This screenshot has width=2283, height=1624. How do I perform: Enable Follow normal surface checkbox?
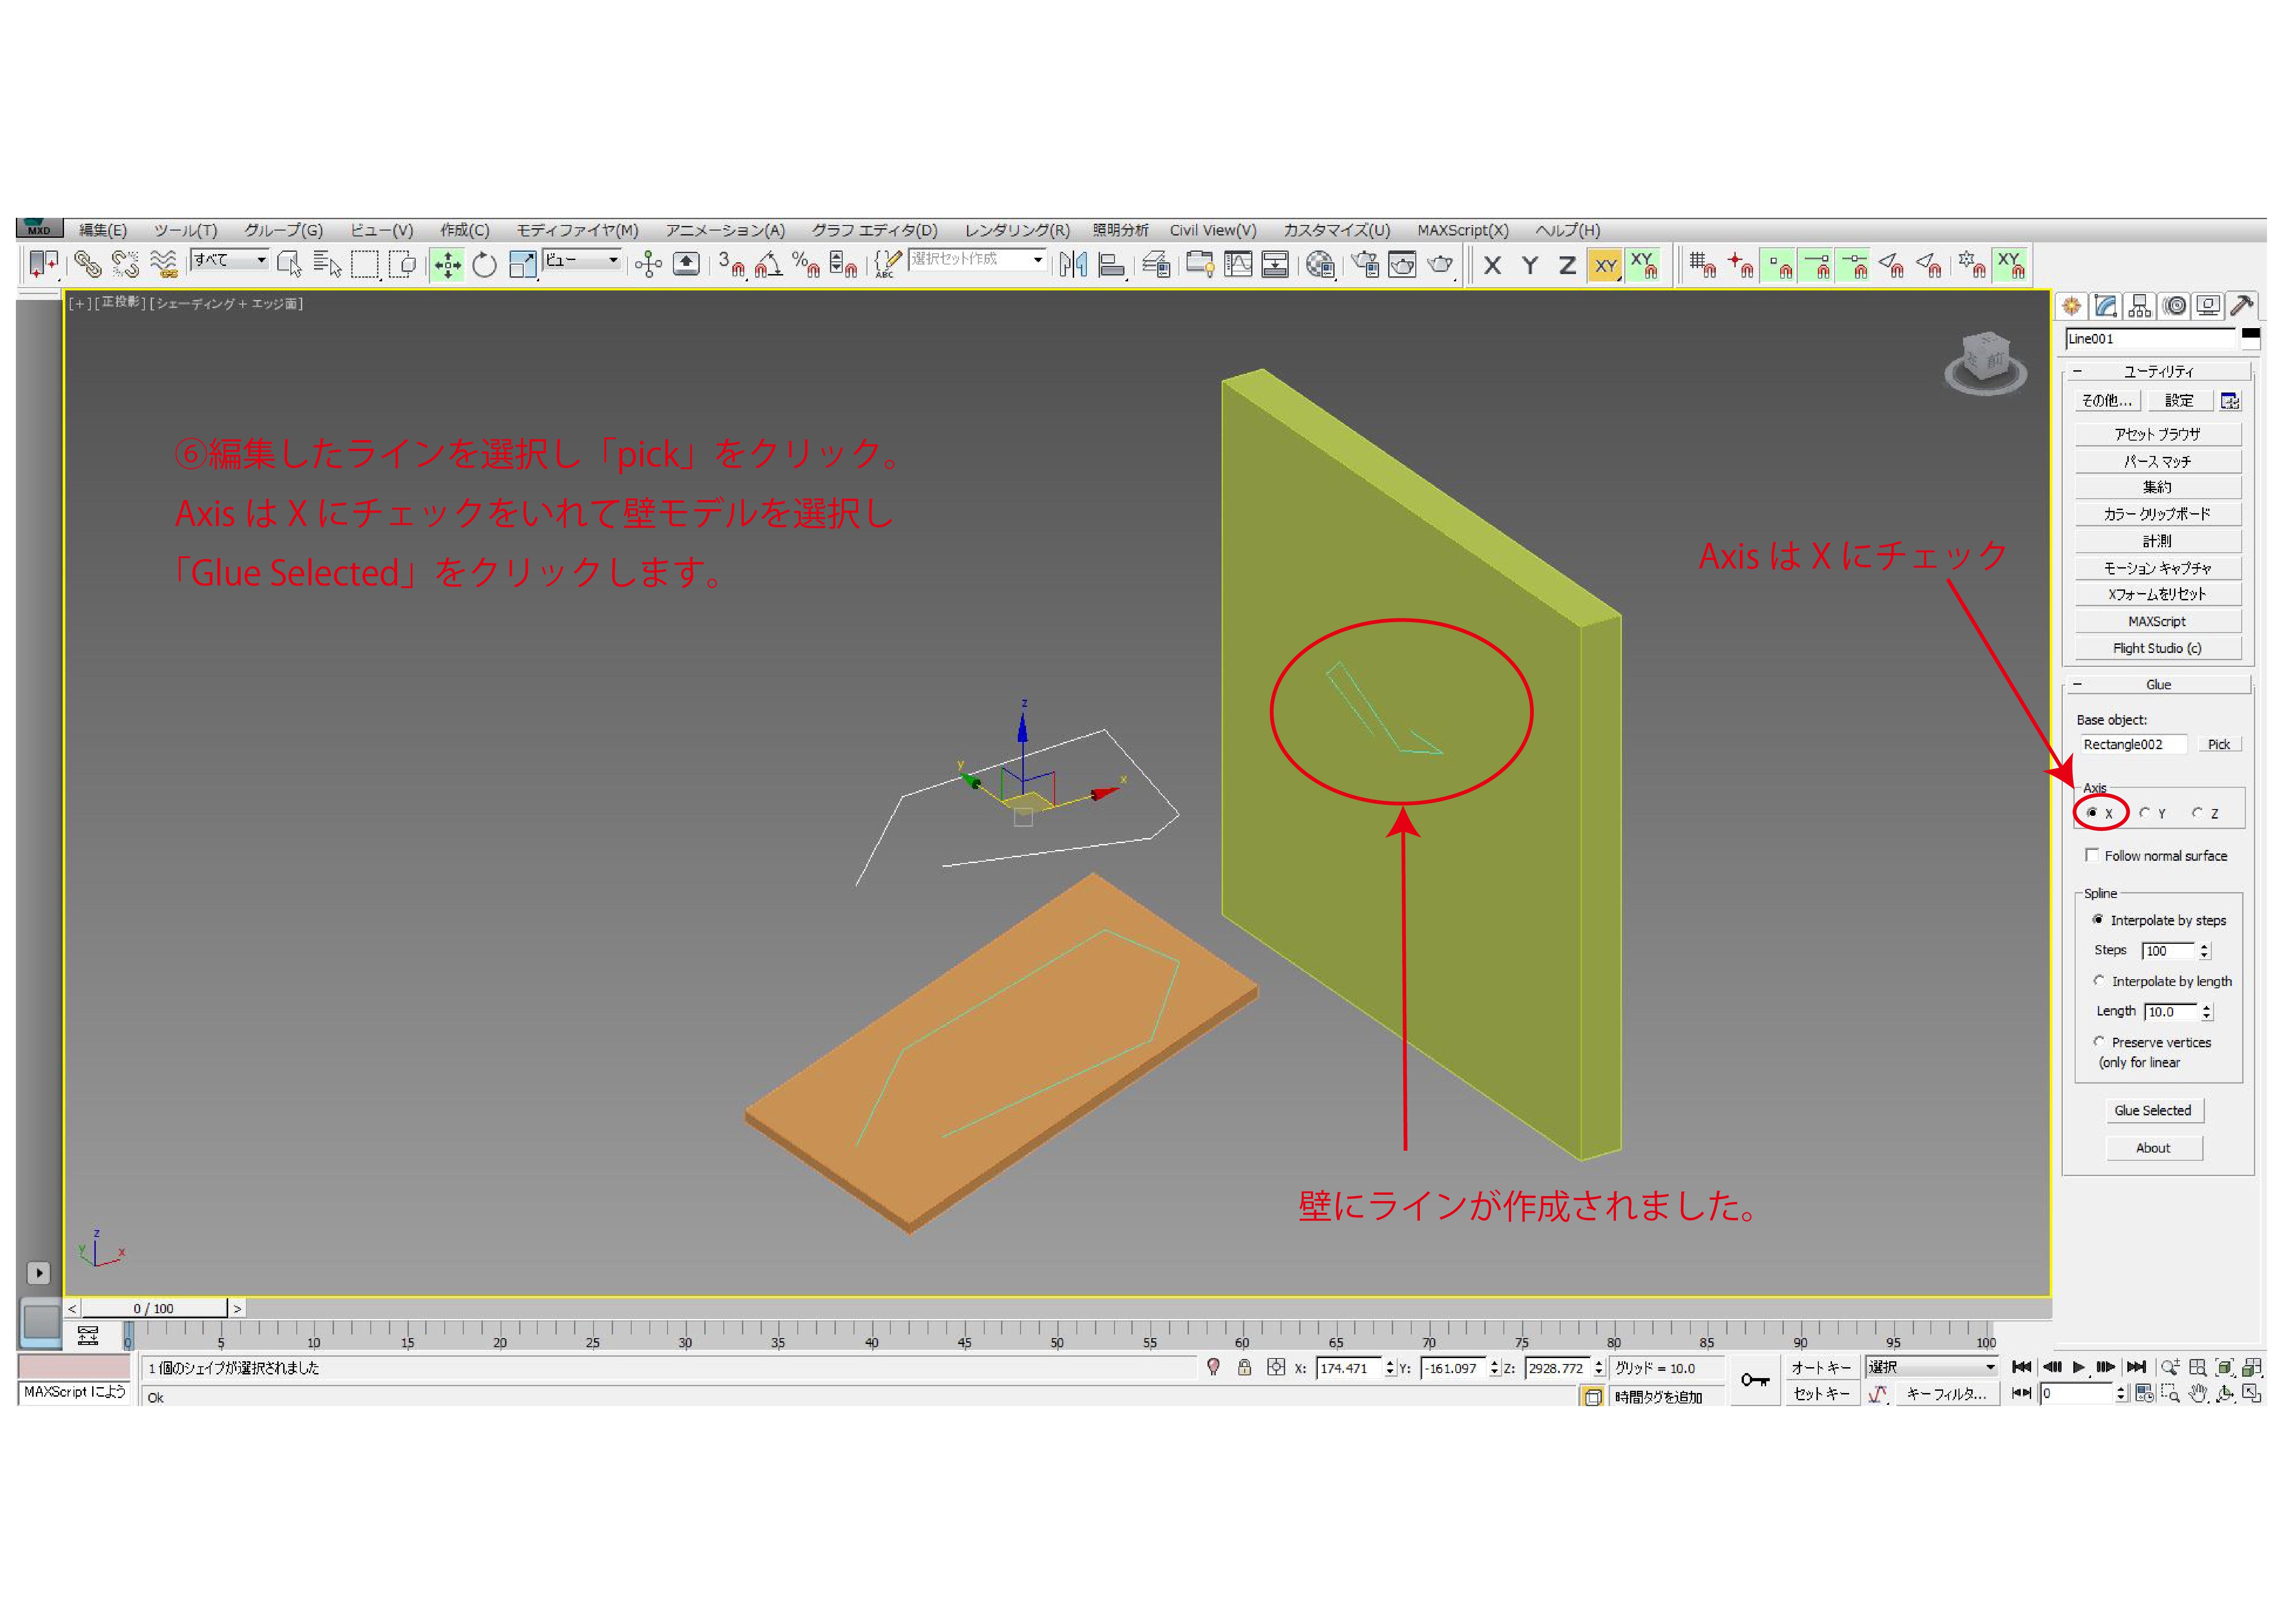click(x=2092, y=855)
